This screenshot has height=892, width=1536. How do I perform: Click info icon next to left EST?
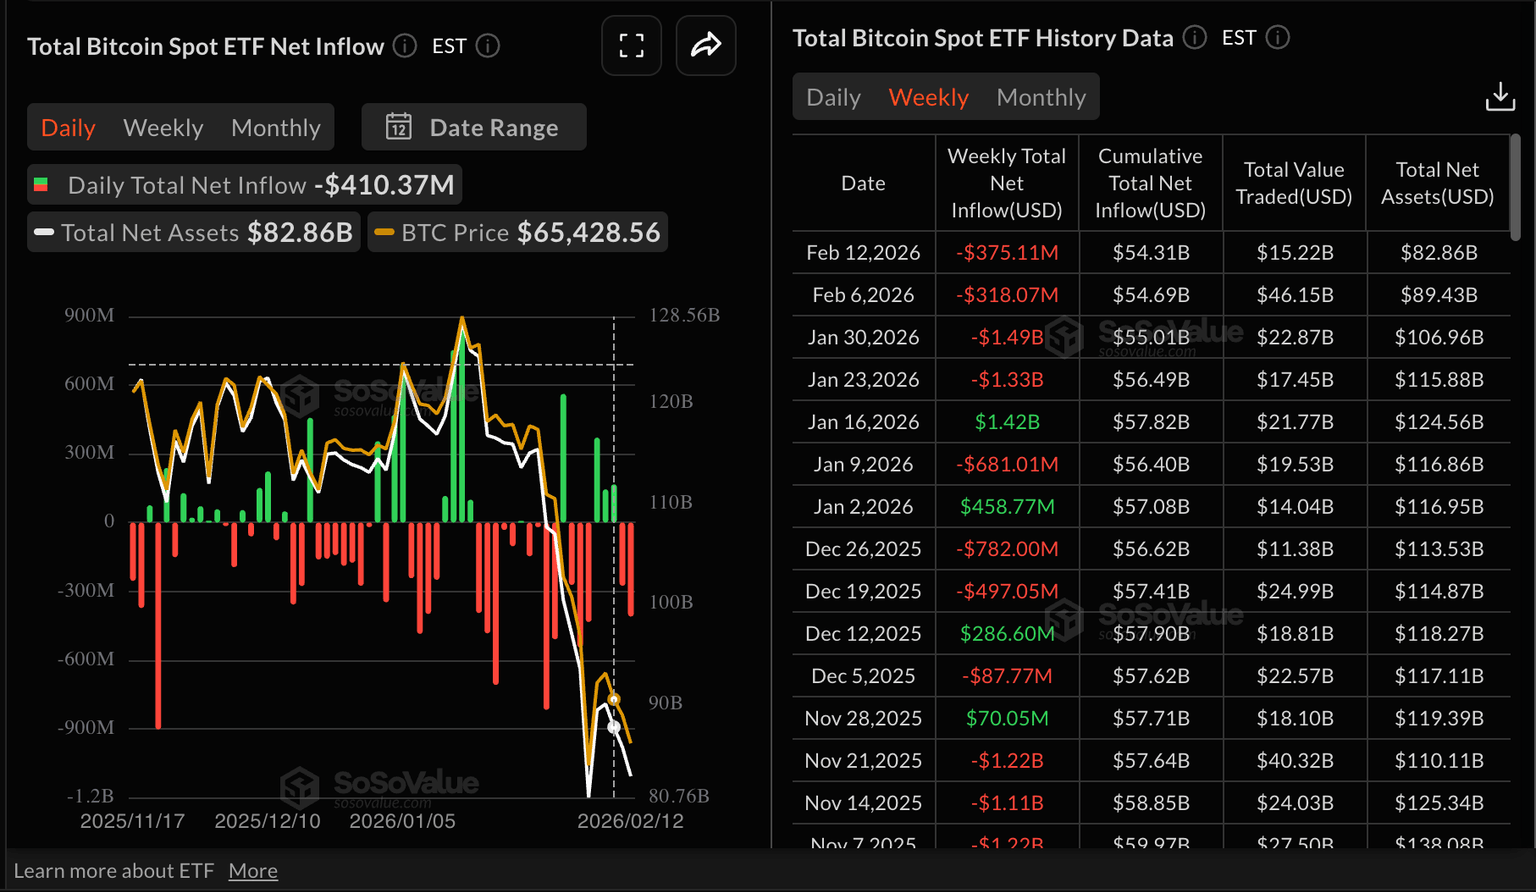point(488,46)
